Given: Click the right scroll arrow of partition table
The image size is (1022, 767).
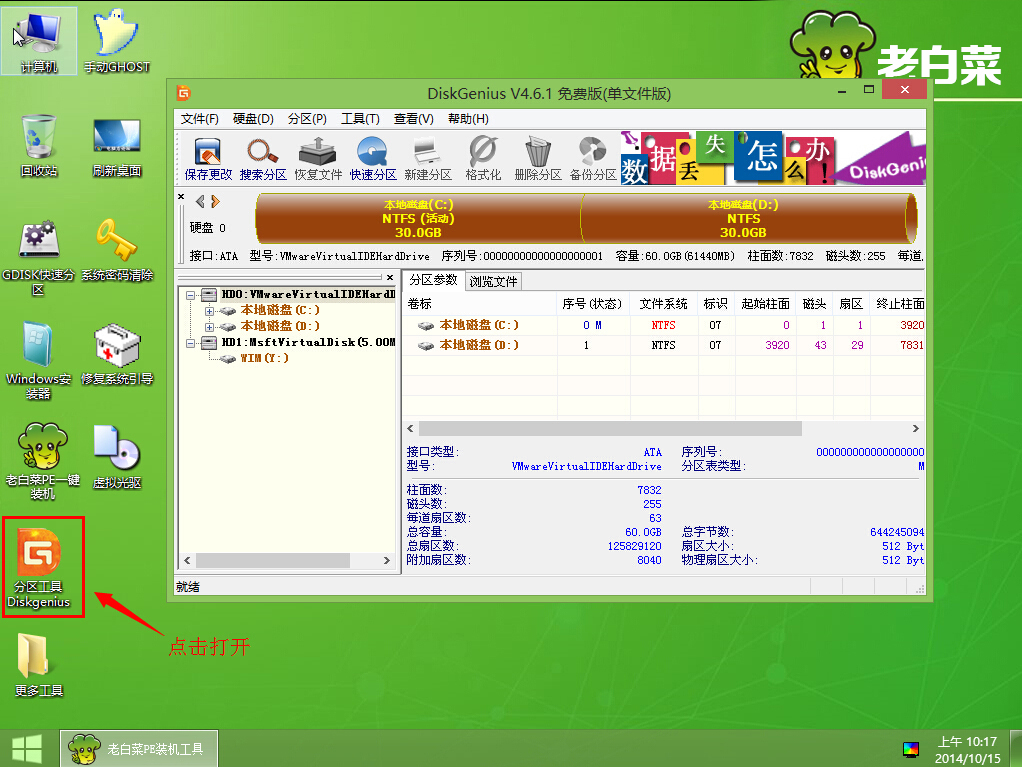Looking at the screenshot, I should tap(916, 428).
